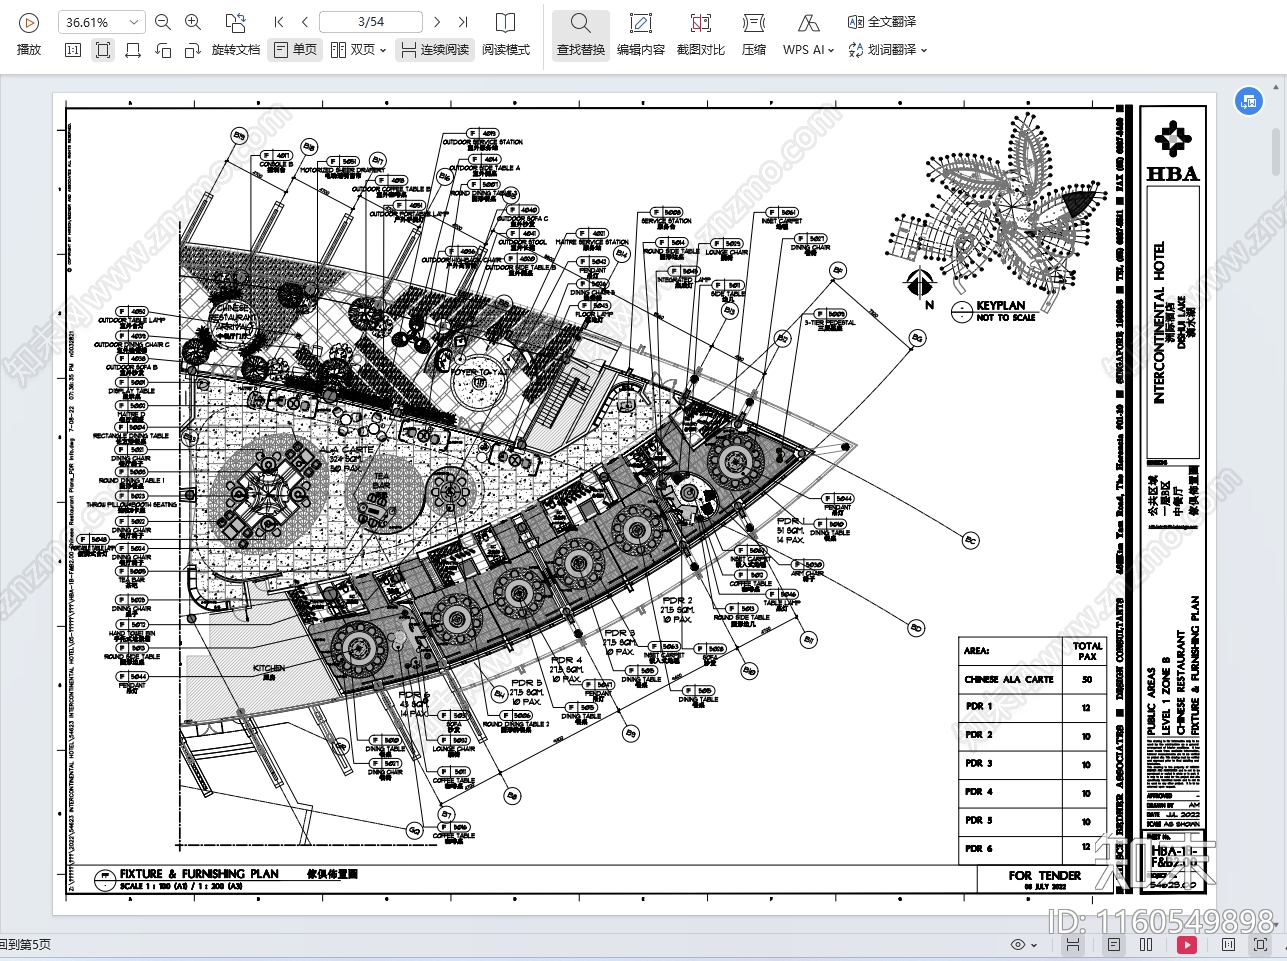Image resolution: width=1287 pixels, height=961 pixels.
Task: Jump to the first page arrow
Action: click(x=279, y=22)
